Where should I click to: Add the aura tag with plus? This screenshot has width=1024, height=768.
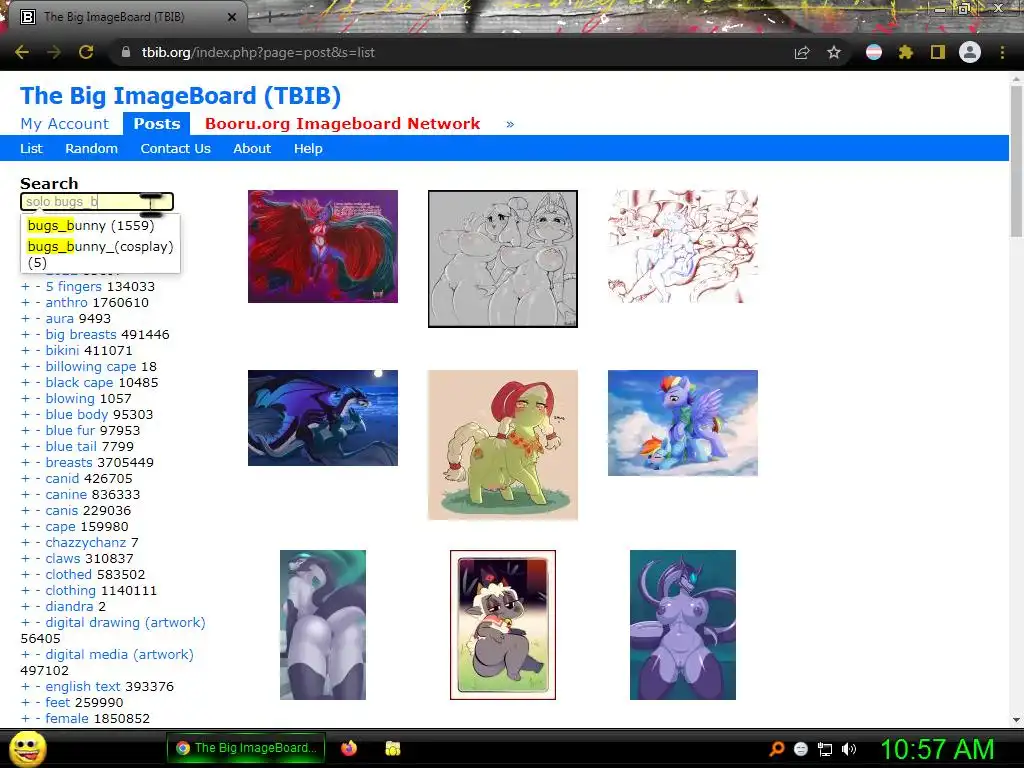click(25, 319)
